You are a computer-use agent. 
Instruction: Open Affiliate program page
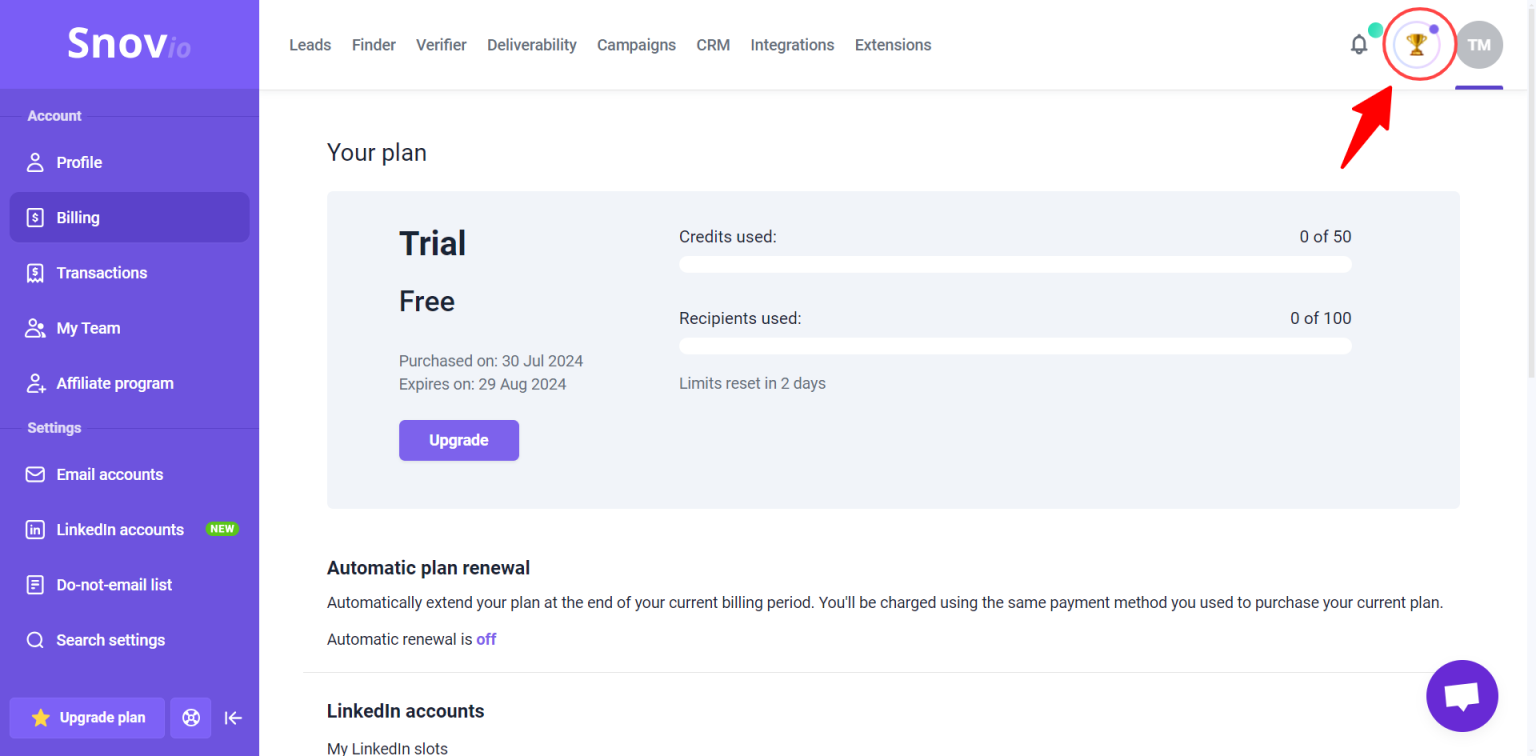(129, 383)
